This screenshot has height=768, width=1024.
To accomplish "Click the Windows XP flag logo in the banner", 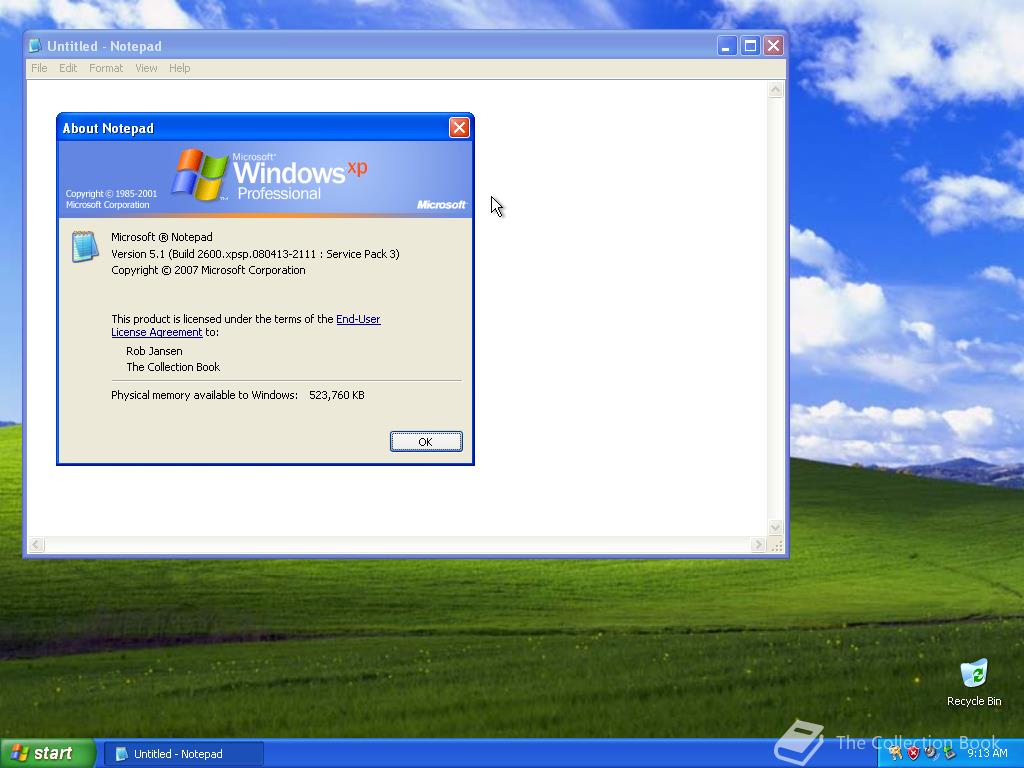I will click(x=199, y=175).
